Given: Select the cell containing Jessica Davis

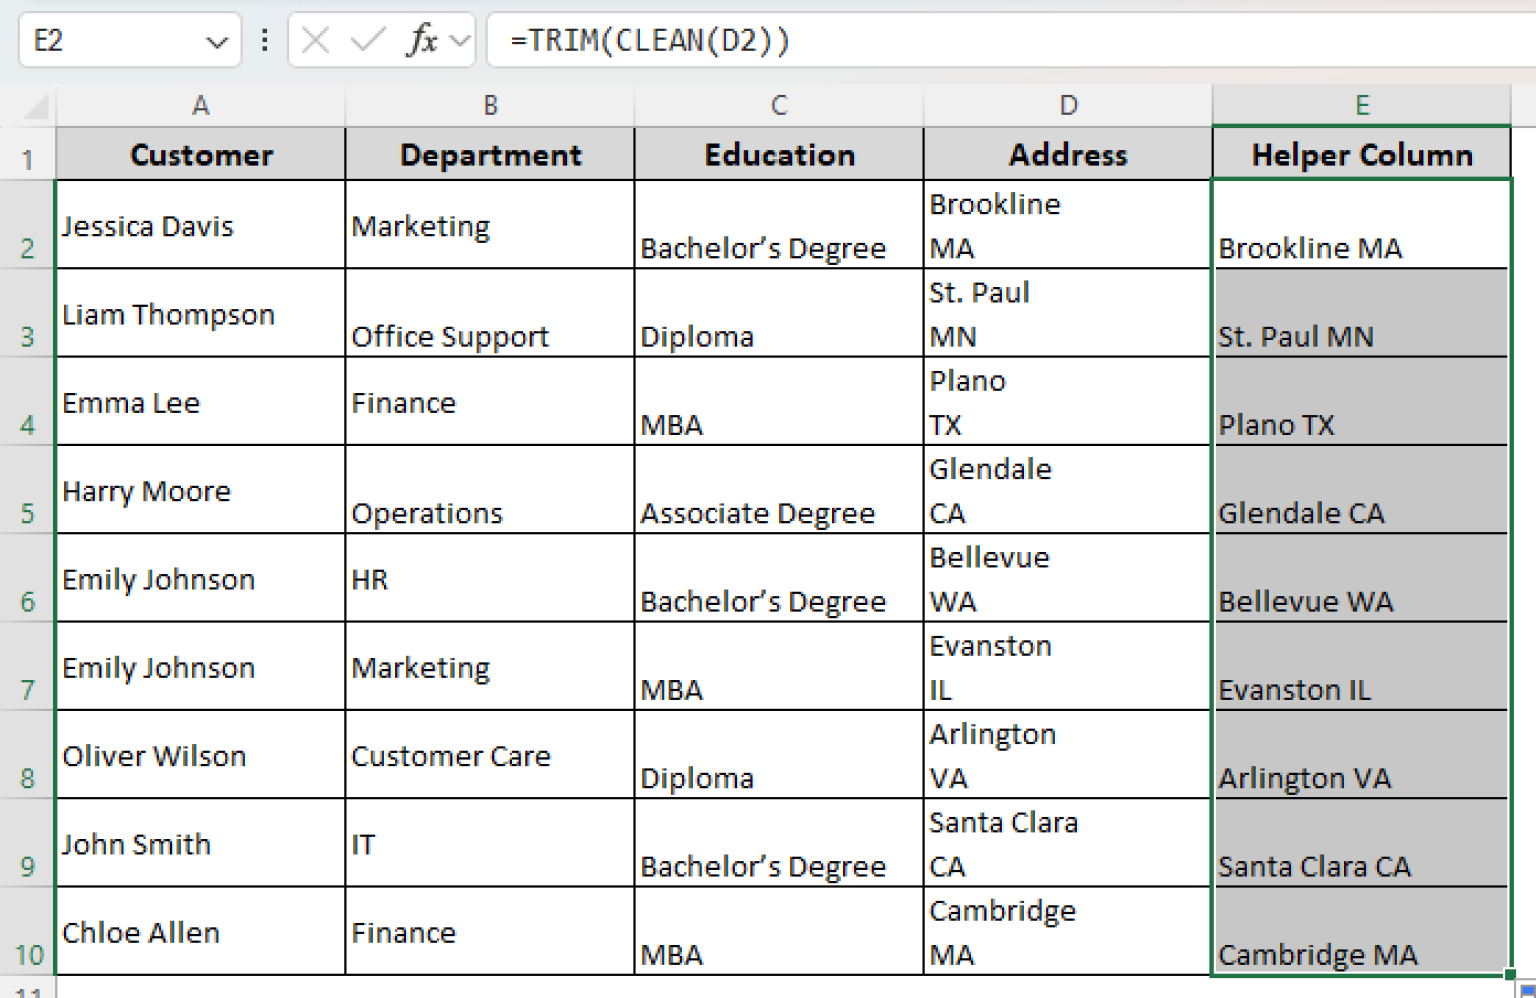Looking at the screenshot, I should coord(200,225).
